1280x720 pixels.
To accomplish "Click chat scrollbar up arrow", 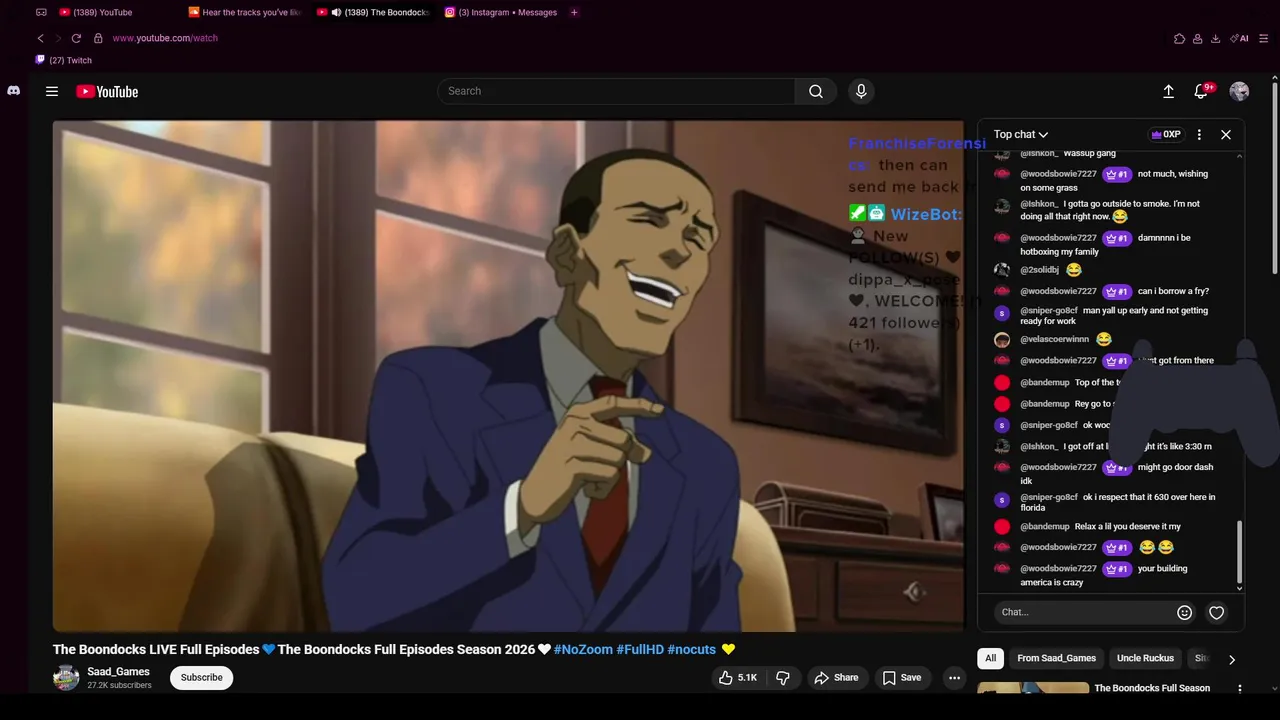I will pos(1240,155).
